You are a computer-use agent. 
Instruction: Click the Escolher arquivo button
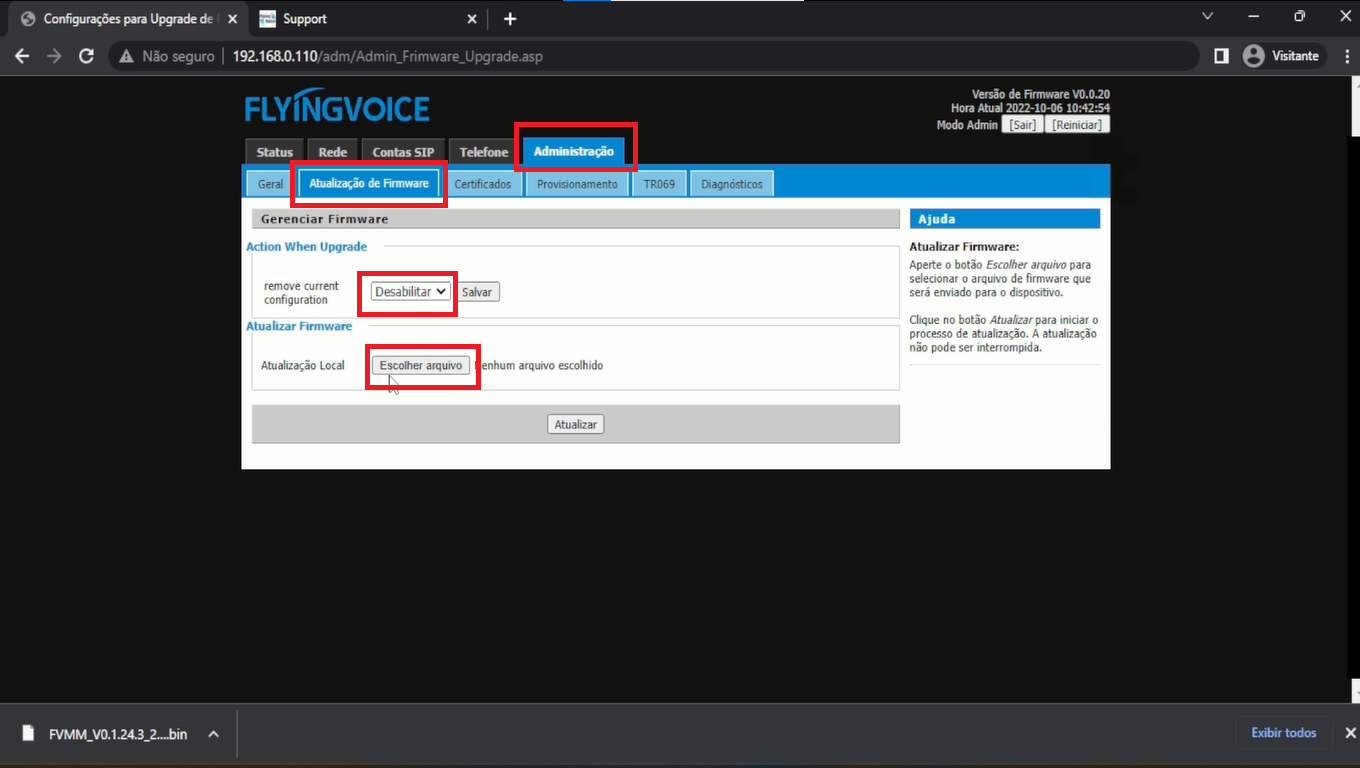coord(421,366)
